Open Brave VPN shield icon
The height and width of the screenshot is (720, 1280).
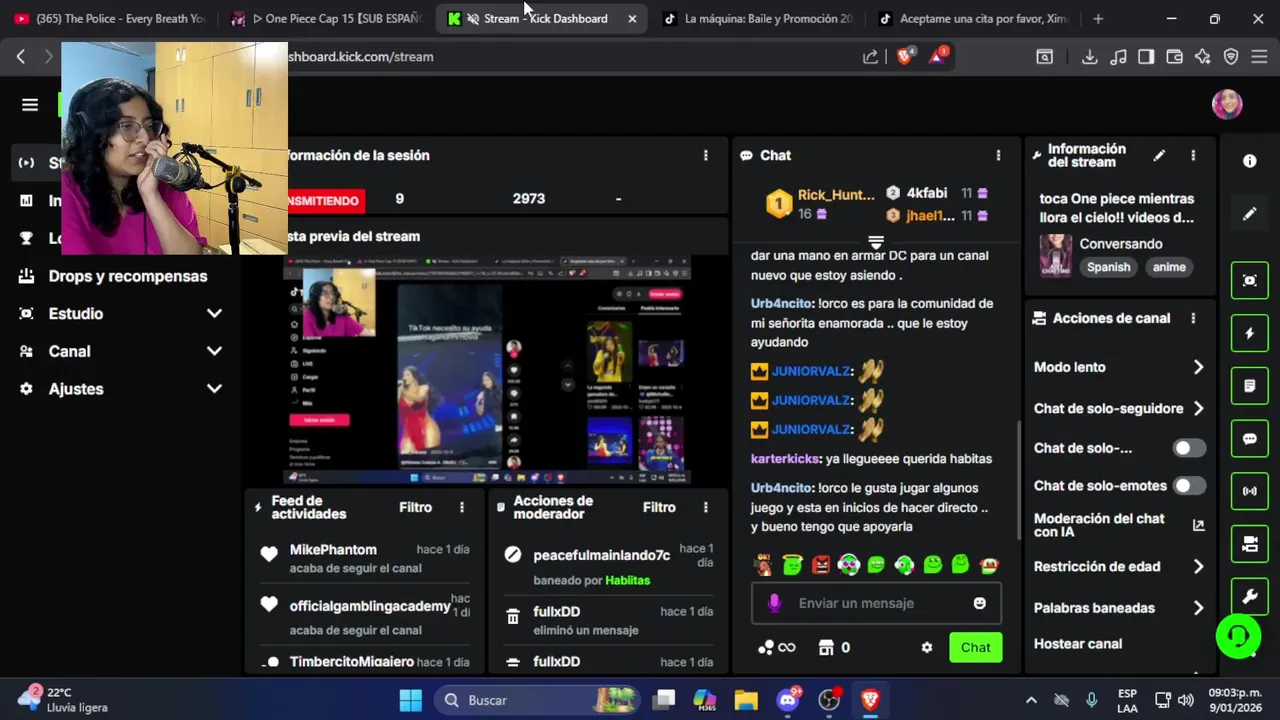[x=1231, y=57]
